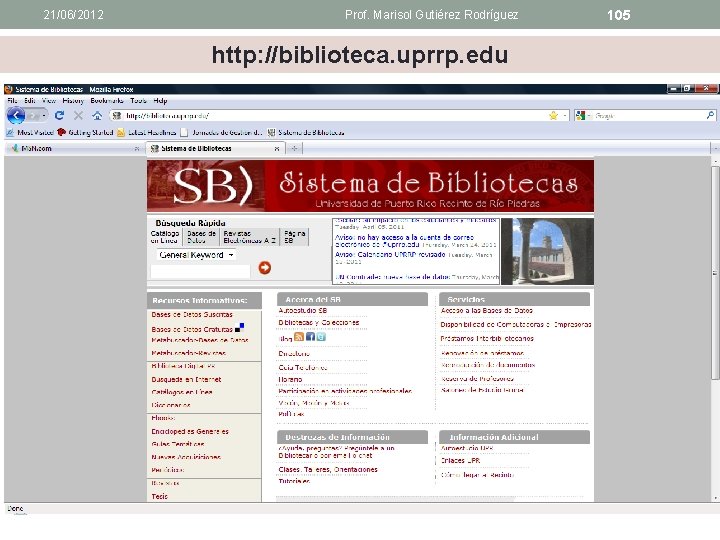Screen dimensions: 720x540
Task: Open Bases de Datos Gratuitas link
Action: coord(192,329)
